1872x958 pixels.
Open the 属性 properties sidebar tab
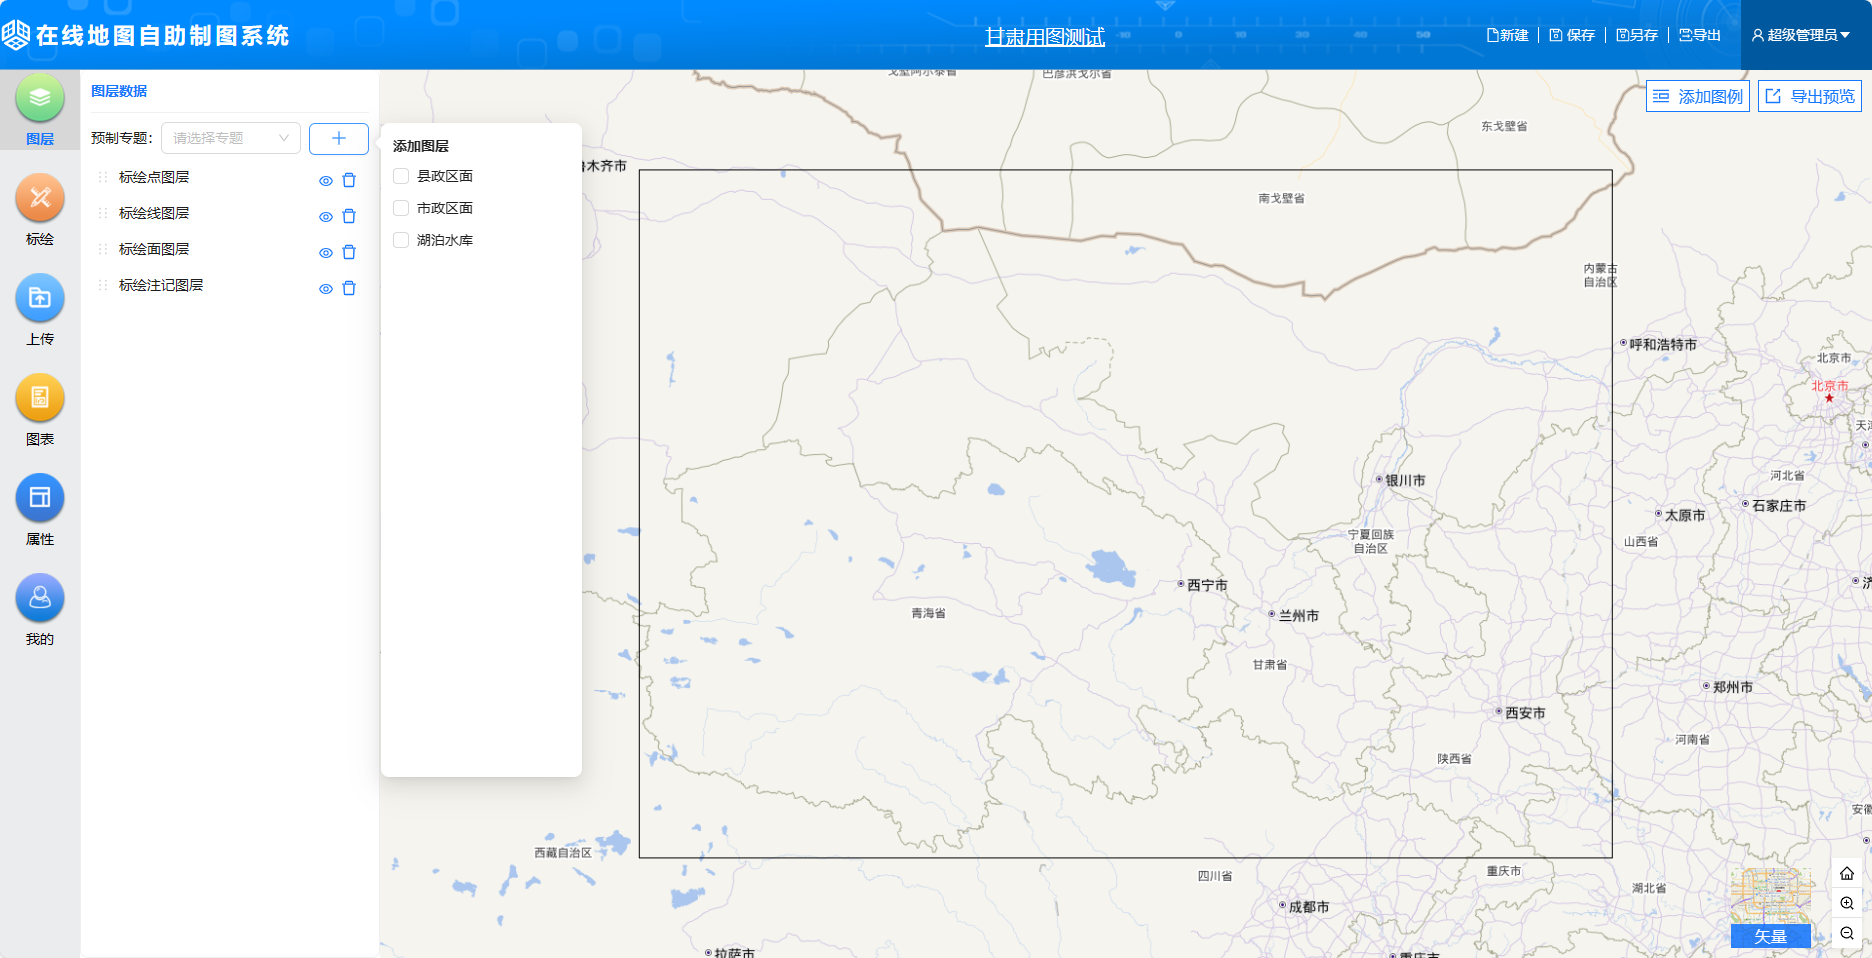(x=40, y=509)
